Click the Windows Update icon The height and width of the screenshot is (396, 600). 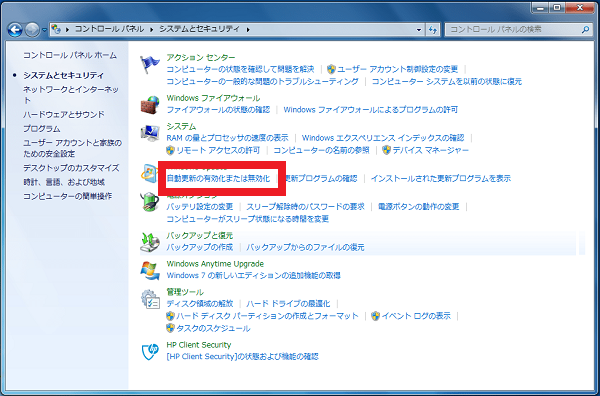tap(149, 174)
